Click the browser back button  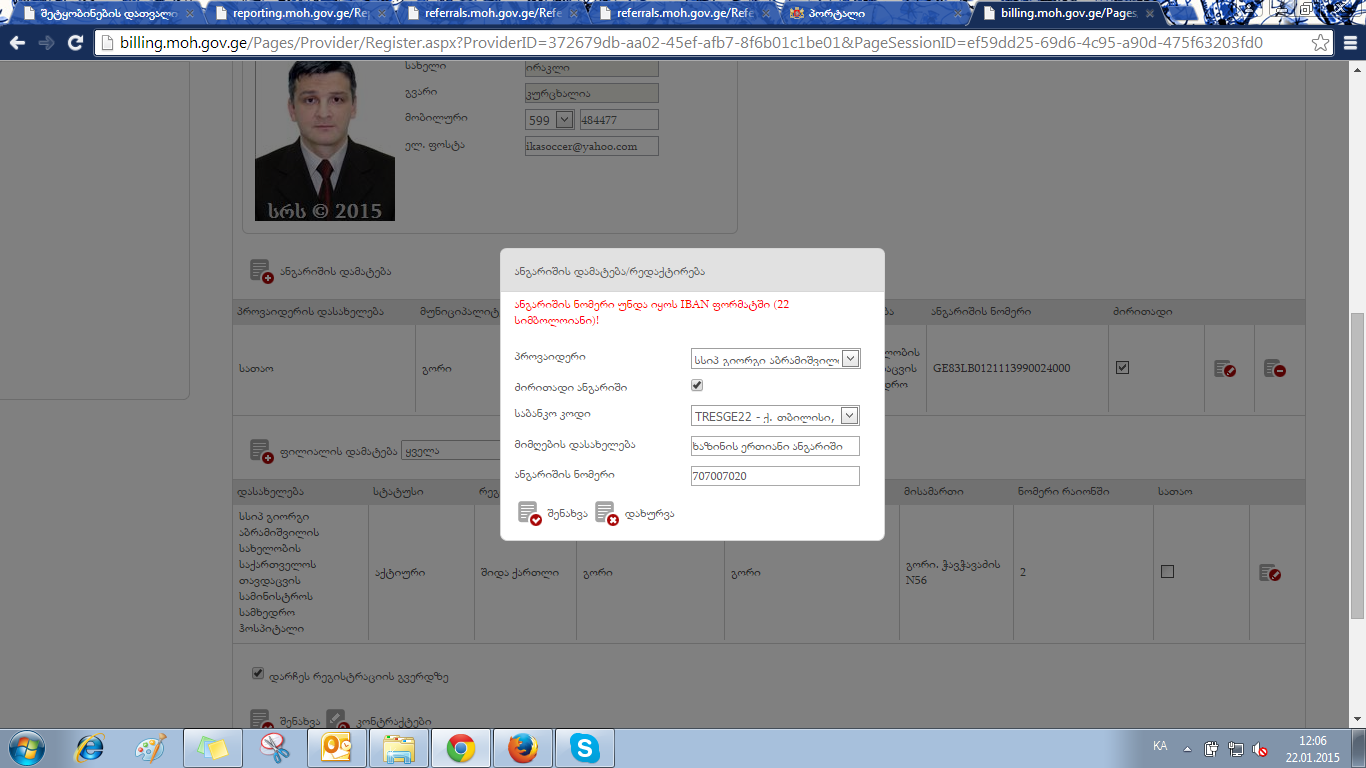tap(17, 43)
